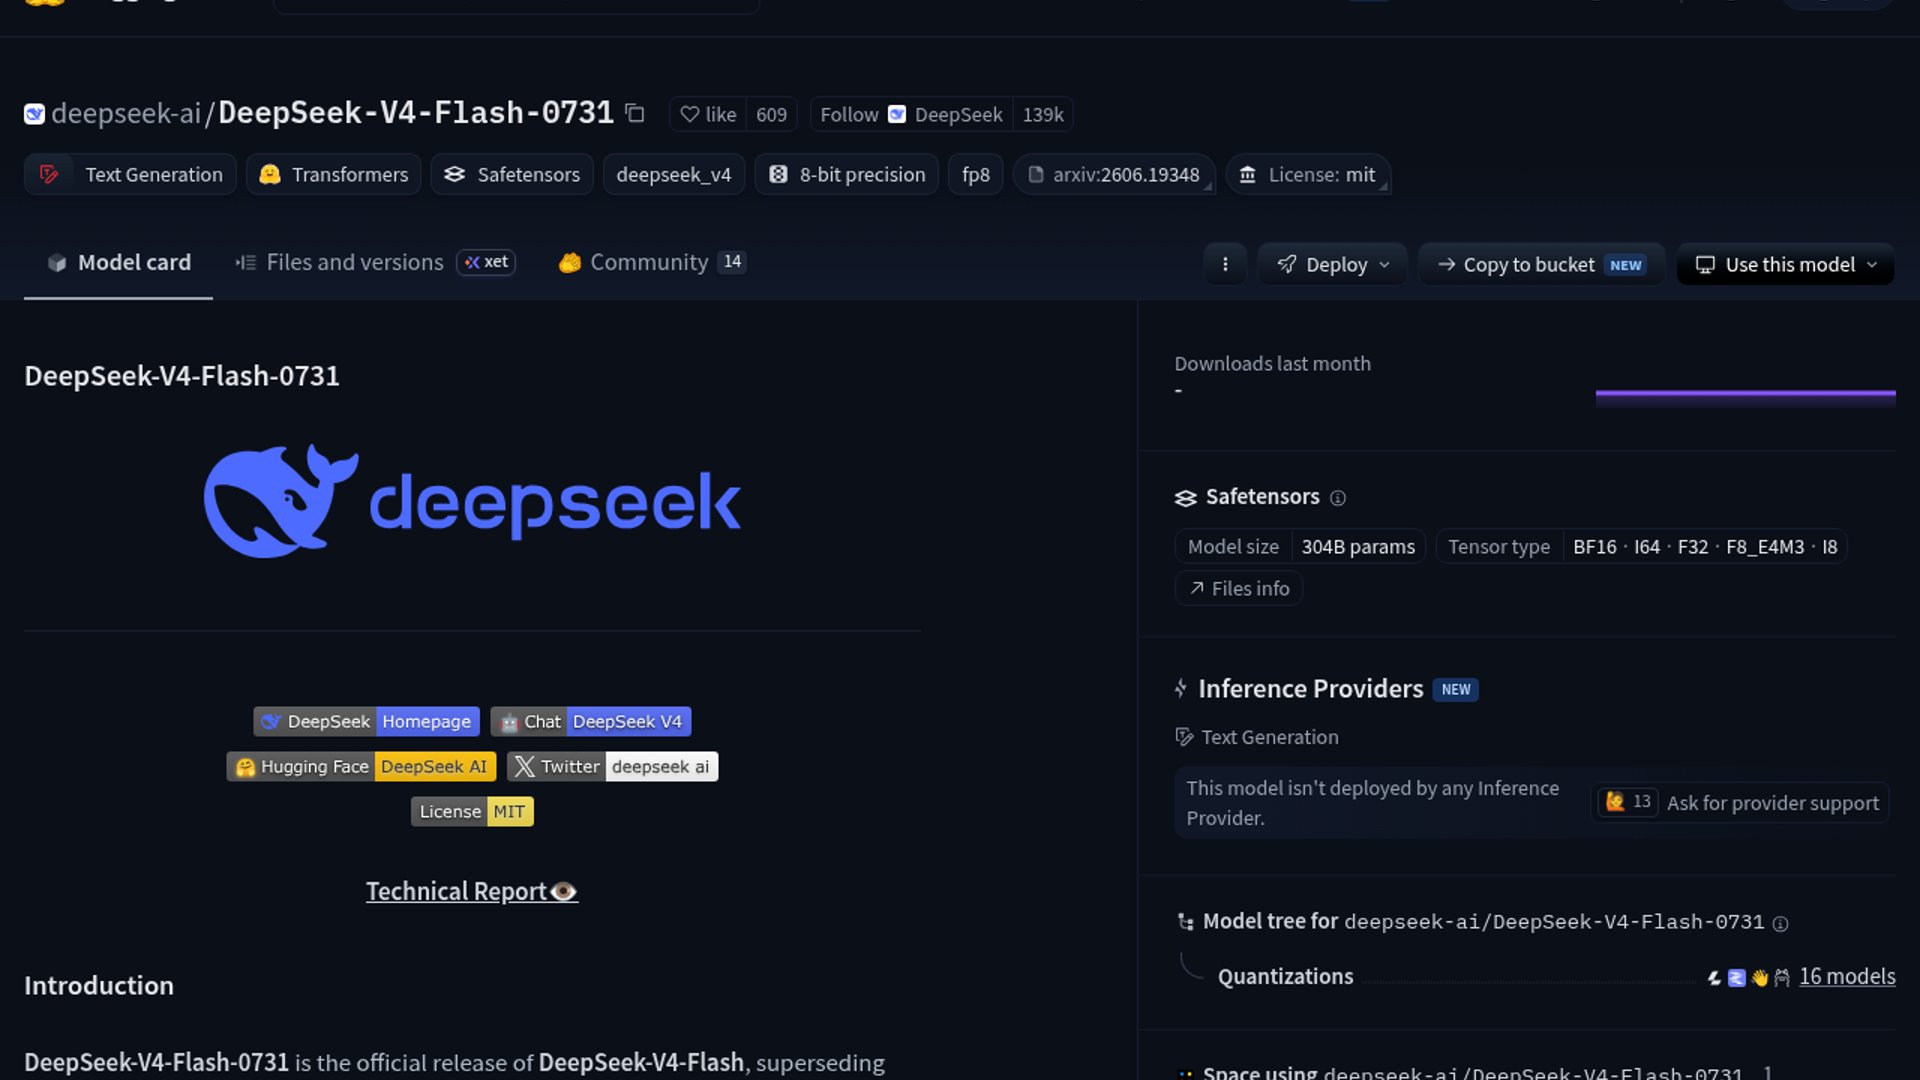Click the DeepSeek whale logo image
The height and width of the screenshot is (1080, 1920).
tap(472, 501)
